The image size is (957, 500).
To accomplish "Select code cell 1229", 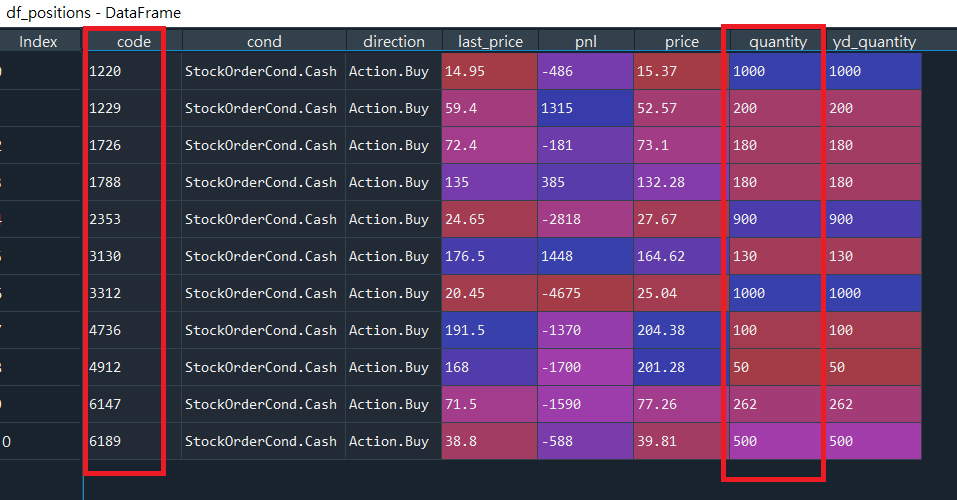I will (133, 108).
